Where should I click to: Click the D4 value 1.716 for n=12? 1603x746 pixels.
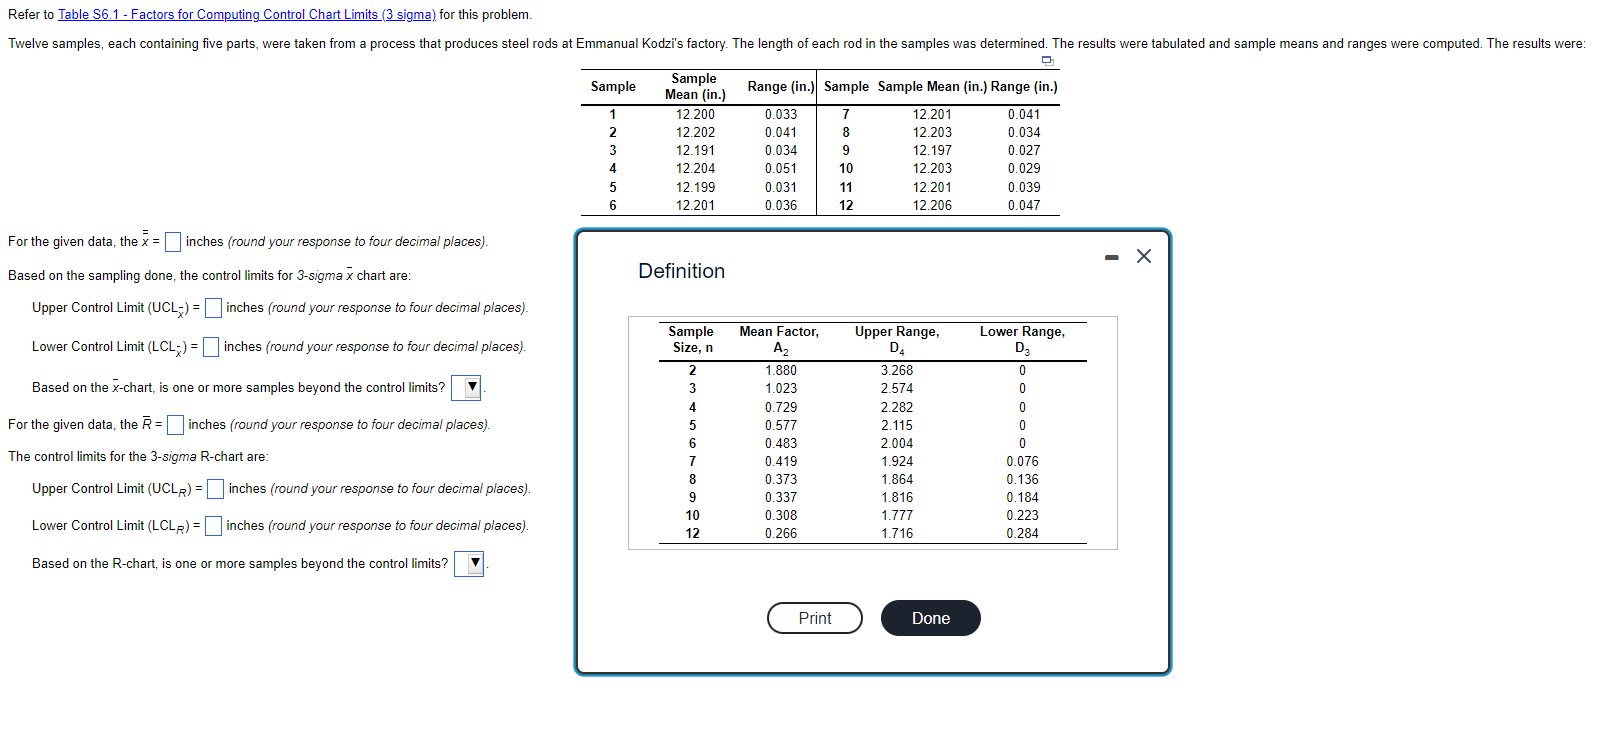coord(897,533)
